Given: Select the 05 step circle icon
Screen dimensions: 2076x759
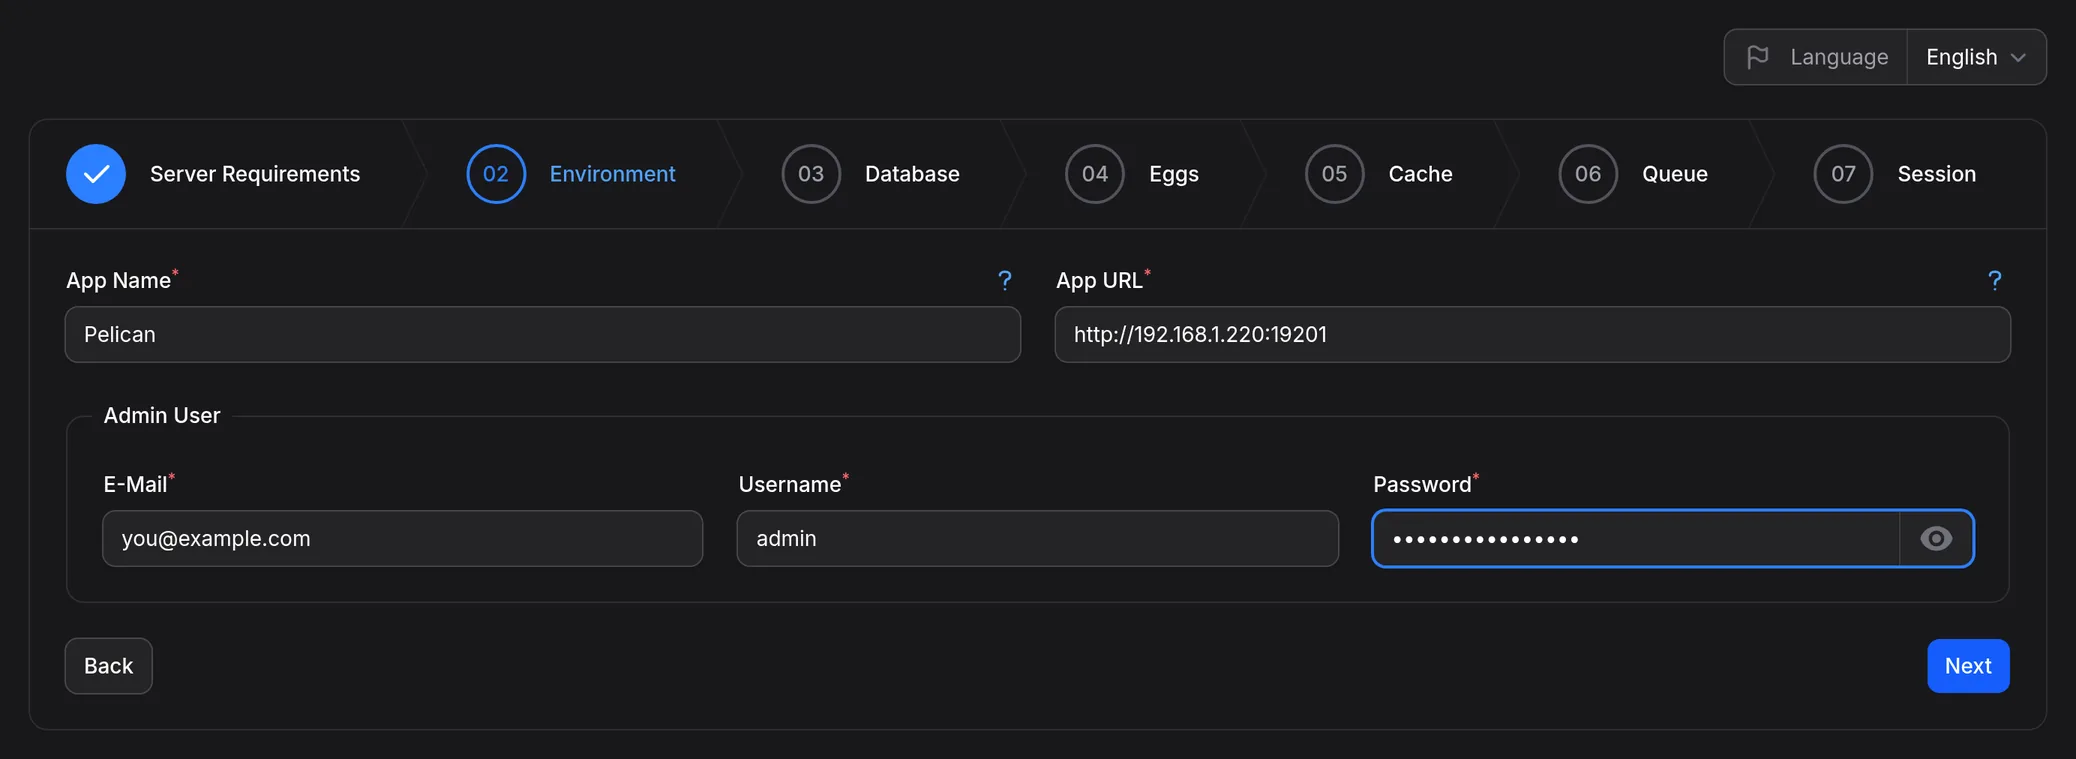Looking at the screenshot, I should point(1334,174).
